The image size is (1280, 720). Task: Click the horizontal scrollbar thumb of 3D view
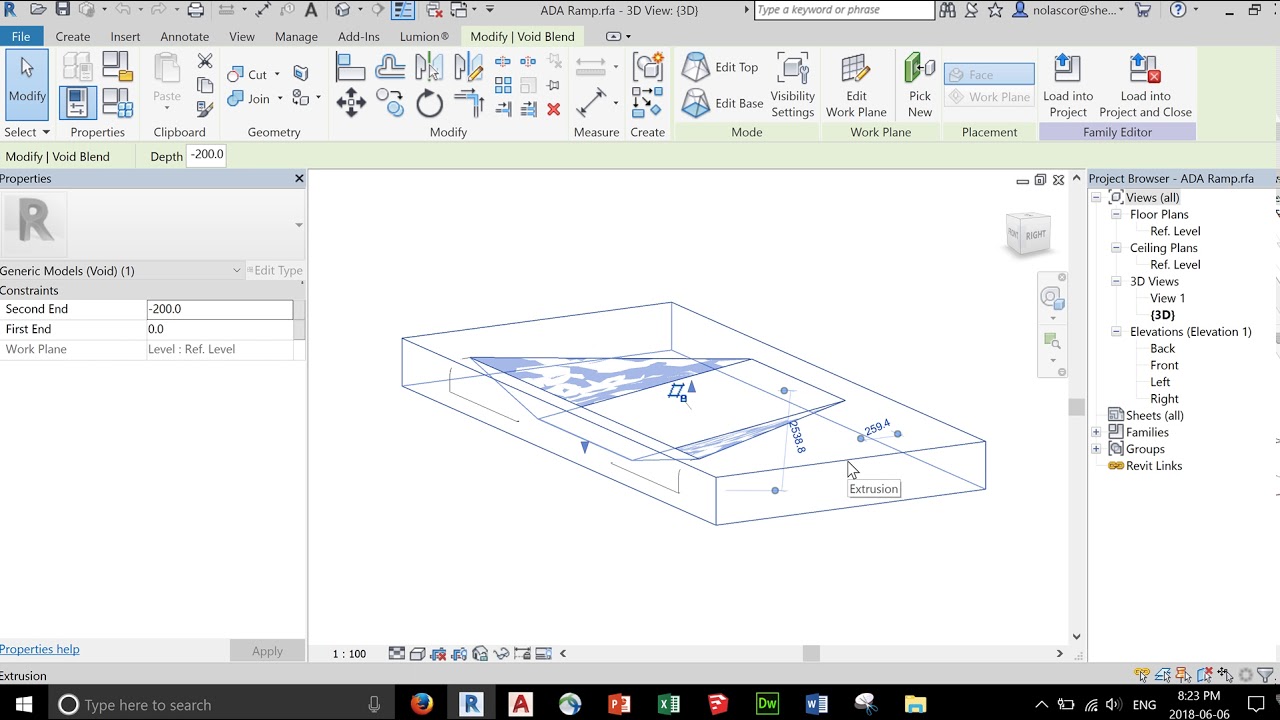(x=811, y=653)
